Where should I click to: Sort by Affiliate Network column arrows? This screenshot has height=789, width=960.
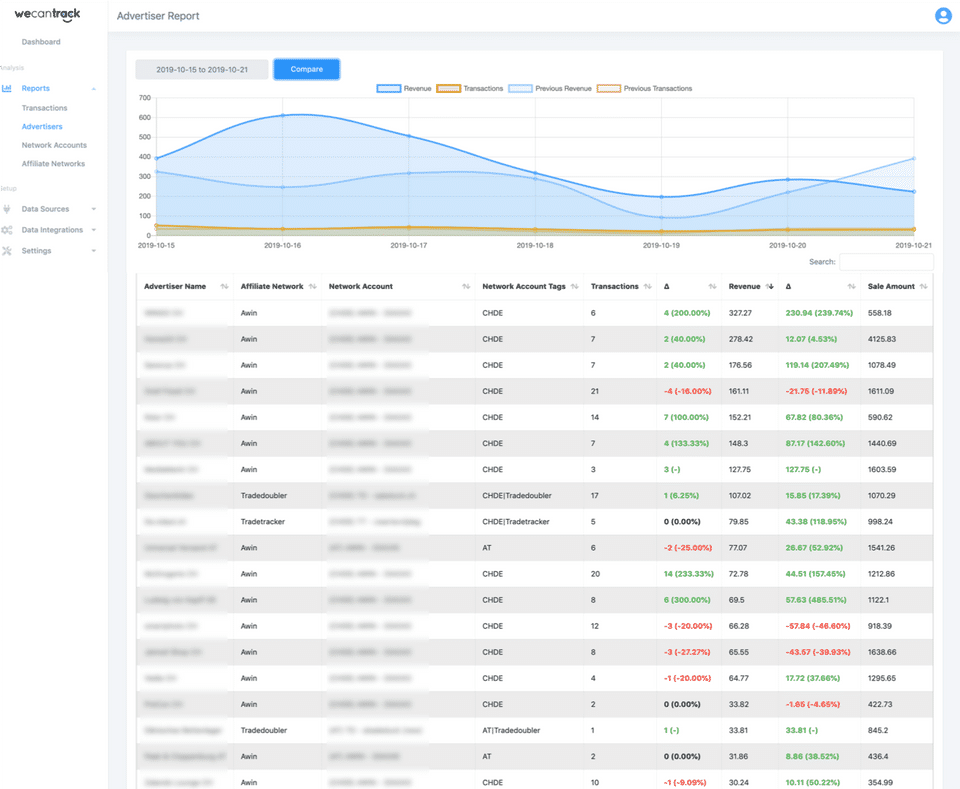point(313,286)
